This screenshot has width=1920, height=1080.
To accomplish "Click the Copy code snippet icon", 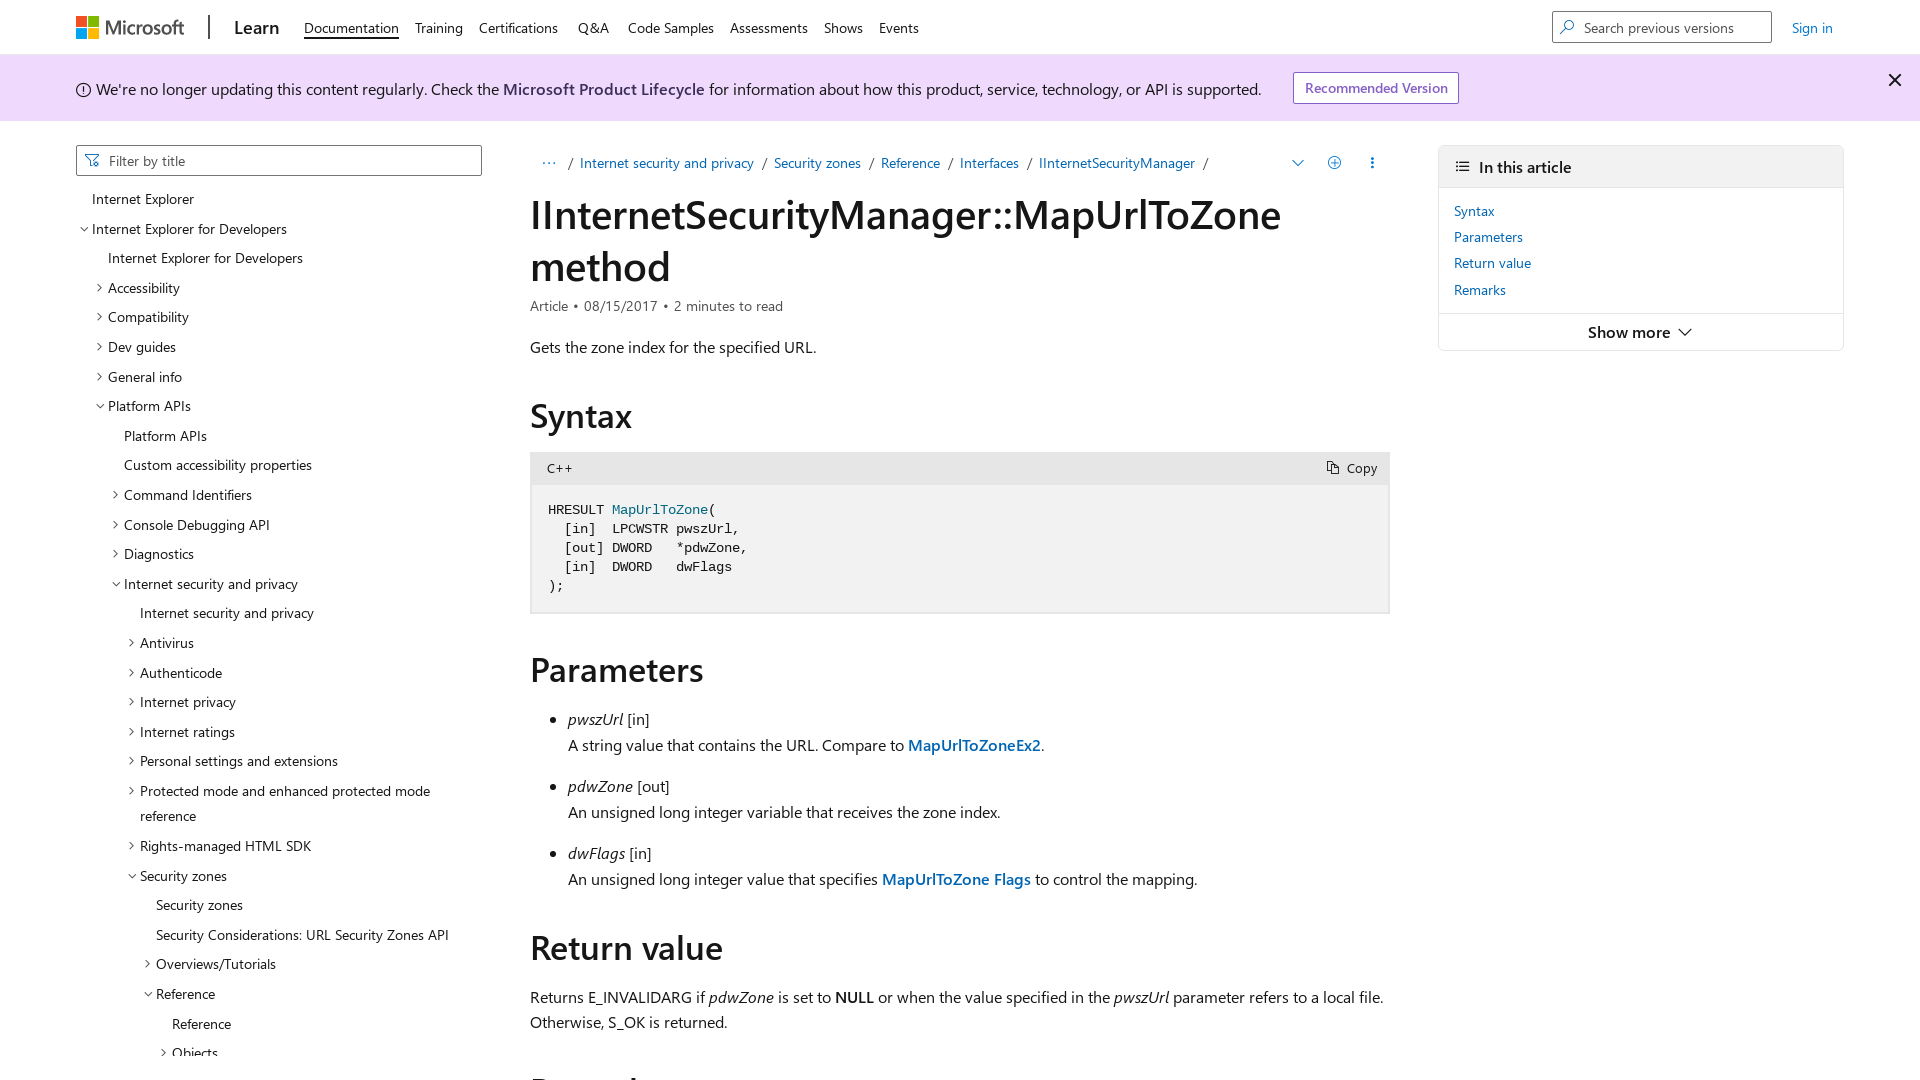I will tap(1333, 467).
